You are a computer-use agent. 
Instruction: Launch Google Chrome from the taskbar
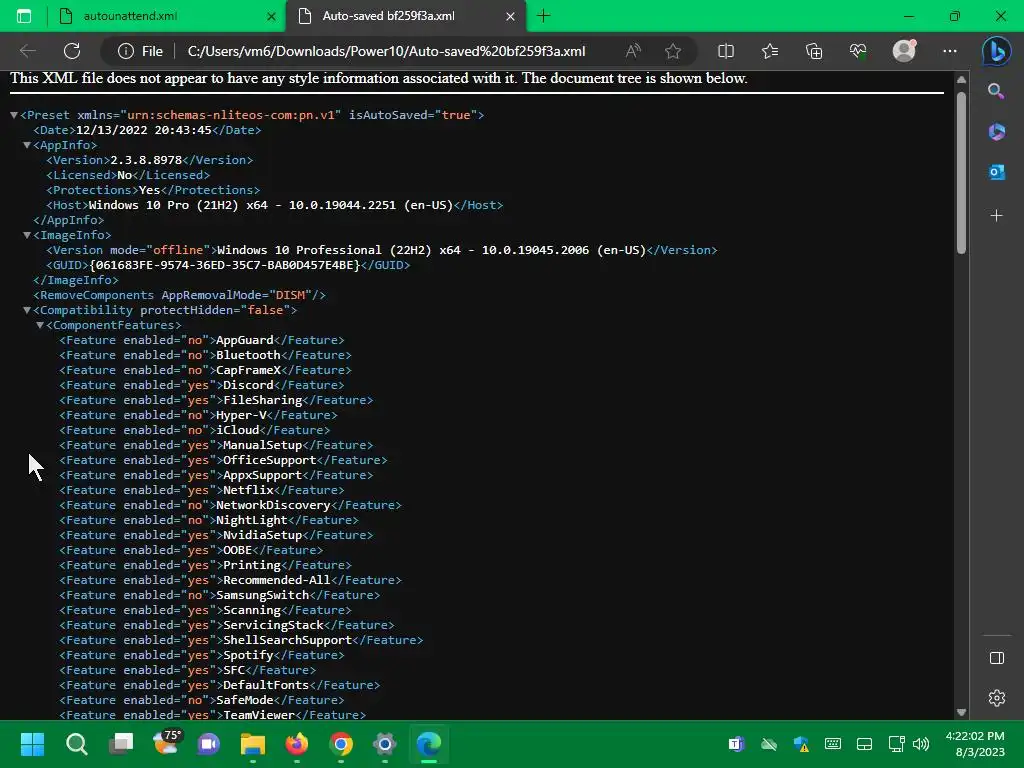point(341,744)
